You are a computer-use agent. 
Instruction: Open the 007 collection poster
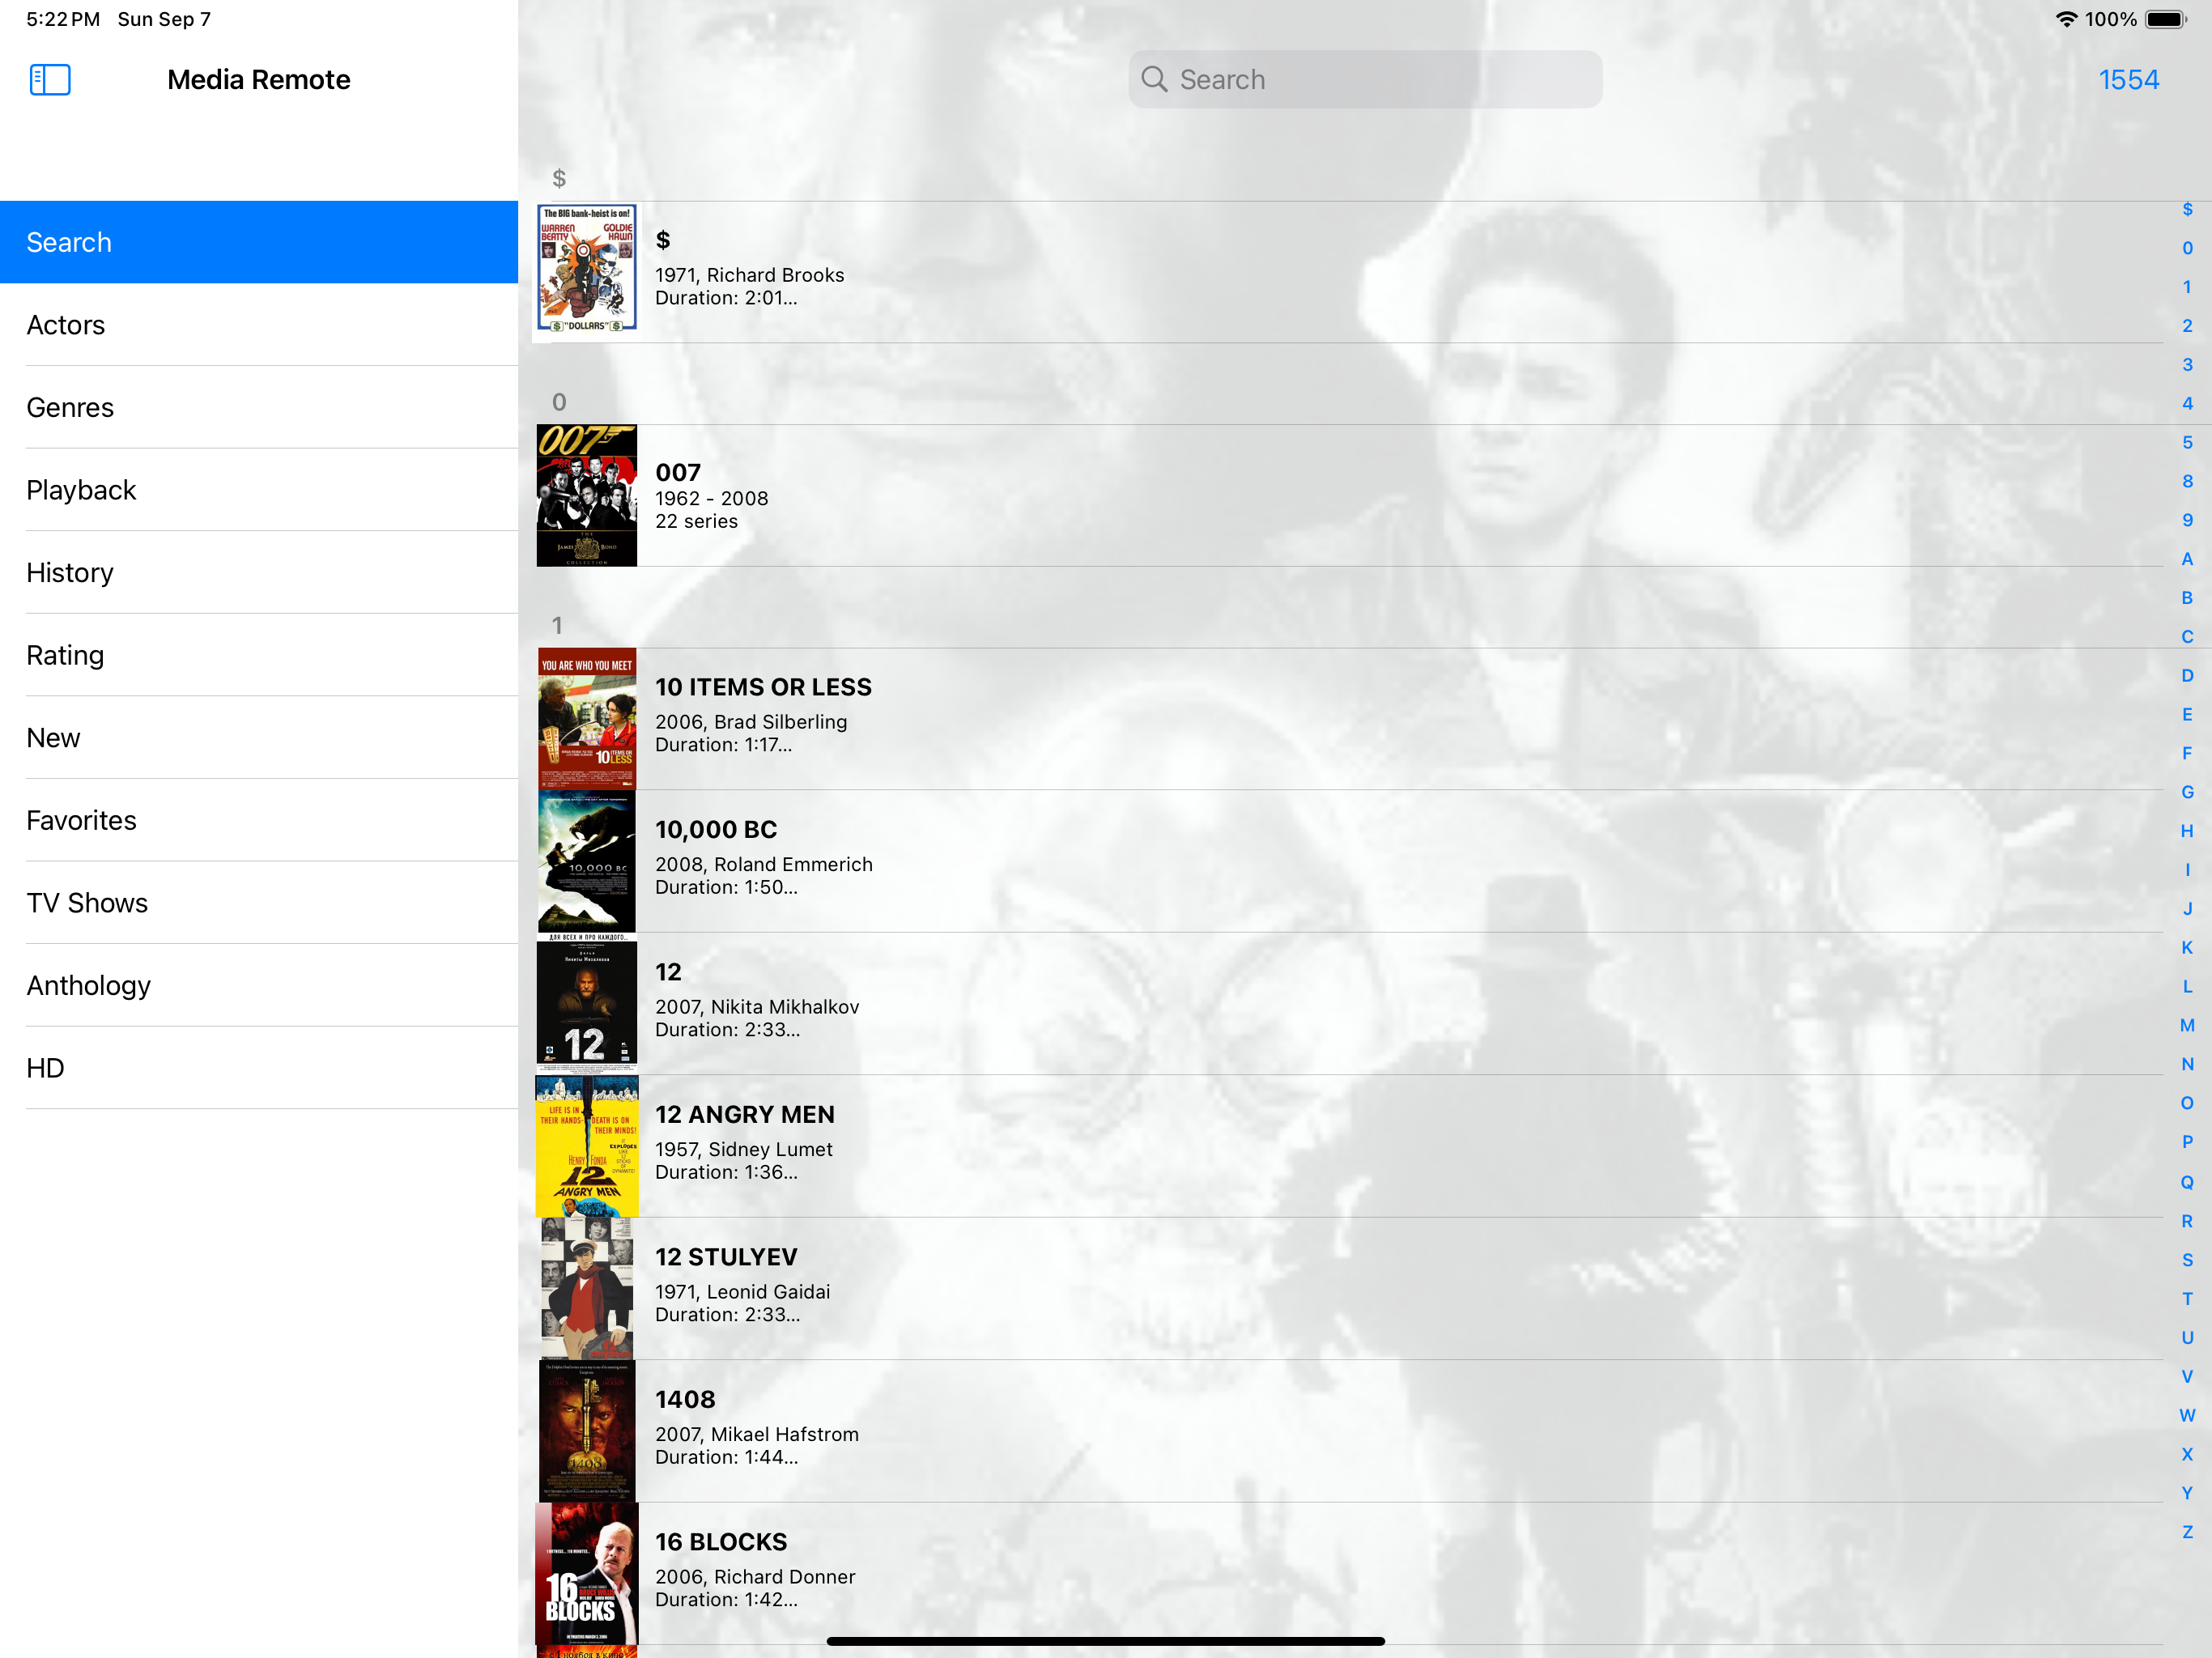click(x=587, y=495)
